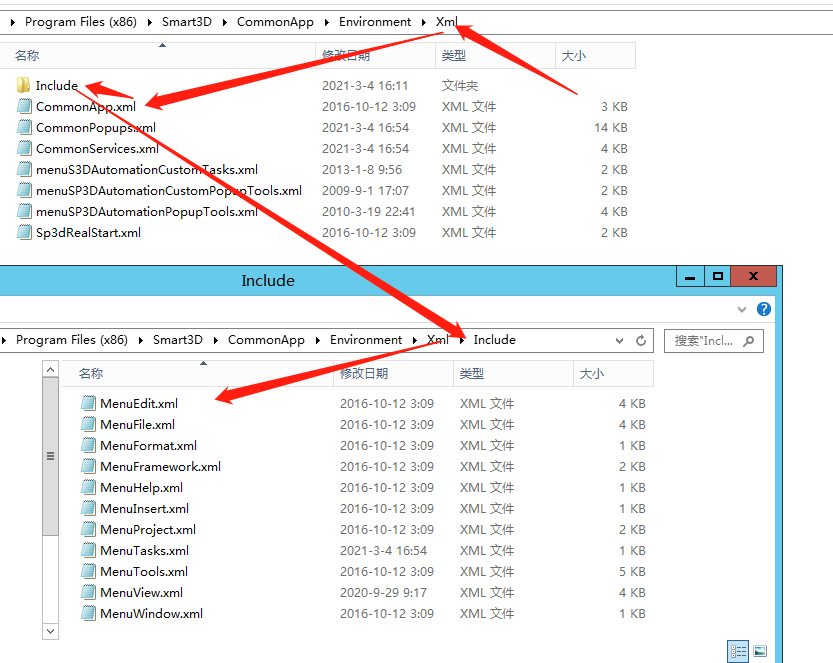Click scroll up arrow in Include window

50,369
